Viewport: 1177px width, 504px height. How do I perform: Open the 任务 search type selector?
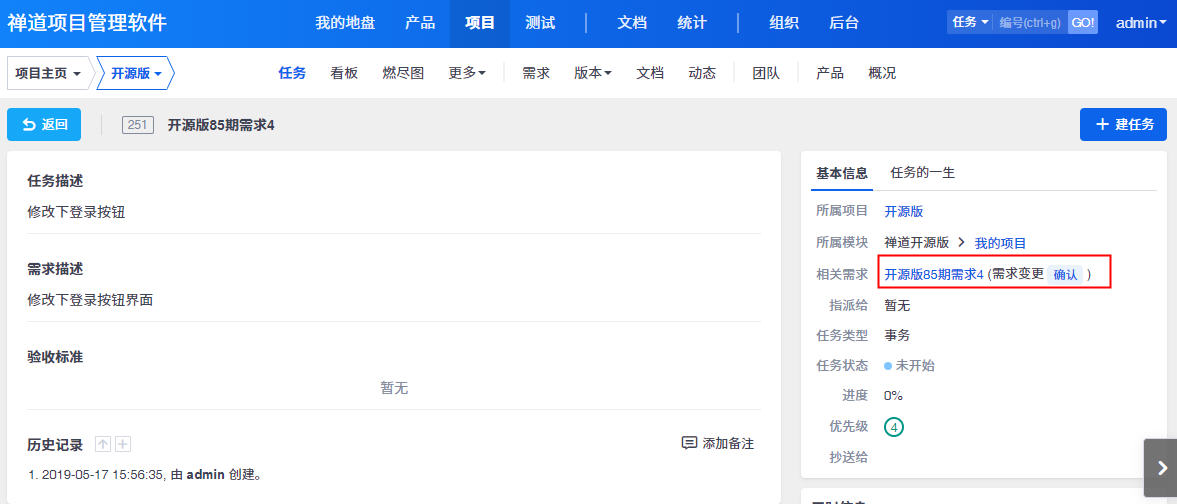(970, 22)
